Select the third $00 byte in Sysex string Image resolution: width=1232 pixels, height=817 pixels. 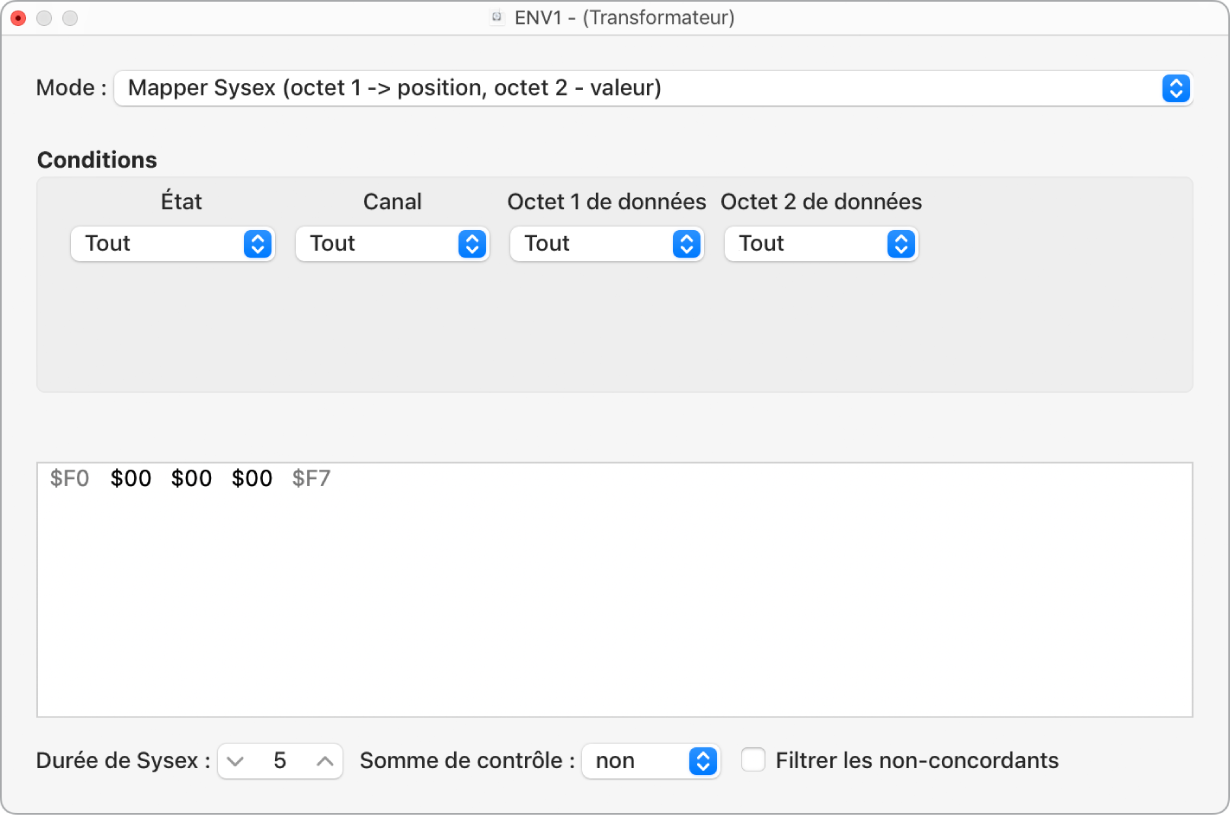coord(252,479)
